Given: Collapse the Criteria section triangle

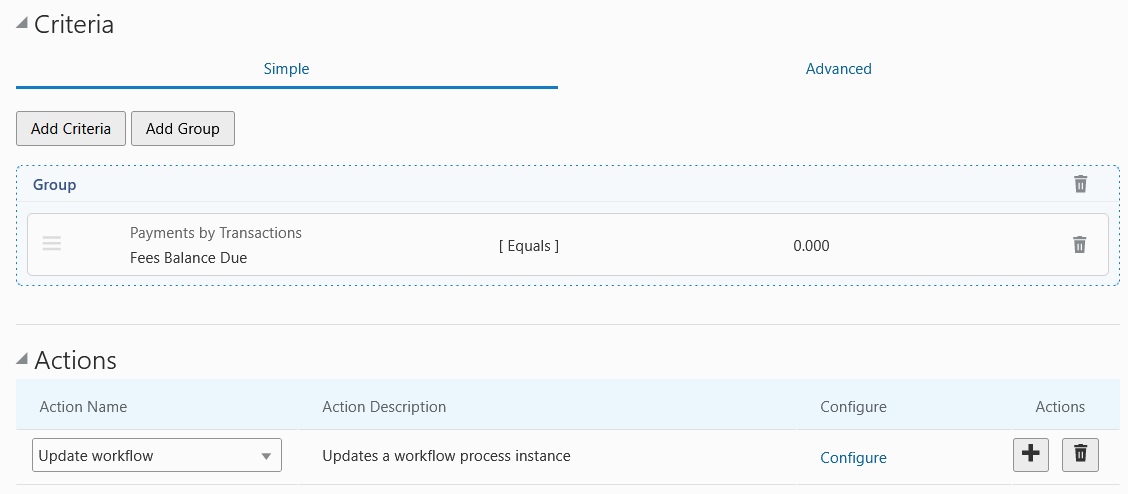Looking at the screenshot, I should click(22, 24).
